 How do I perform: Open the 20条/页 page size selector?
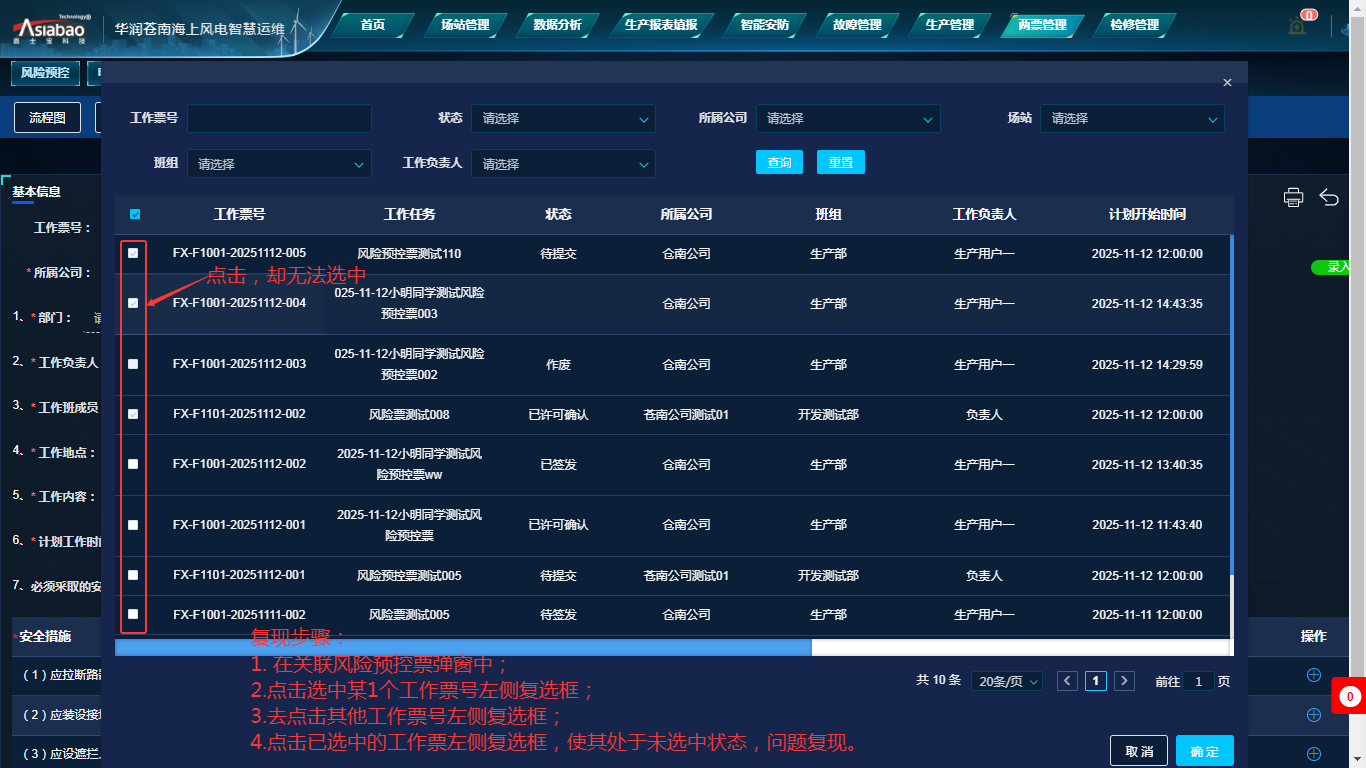pyautogui.click(x=1009, y=681)
